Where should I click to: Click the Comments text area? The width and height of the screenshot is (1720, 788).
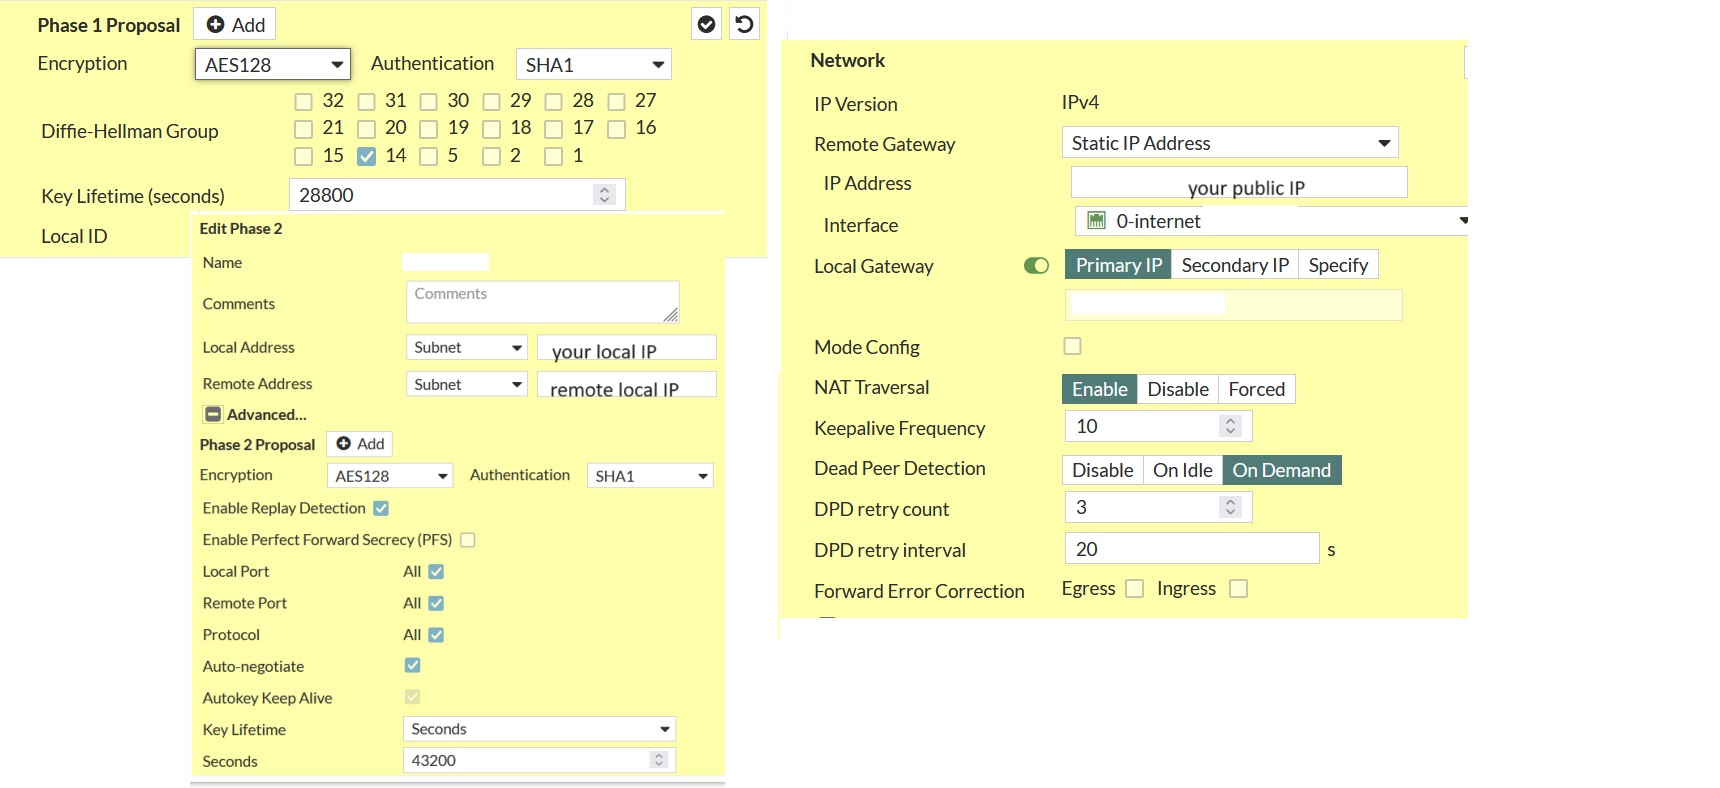click(543, 302)
